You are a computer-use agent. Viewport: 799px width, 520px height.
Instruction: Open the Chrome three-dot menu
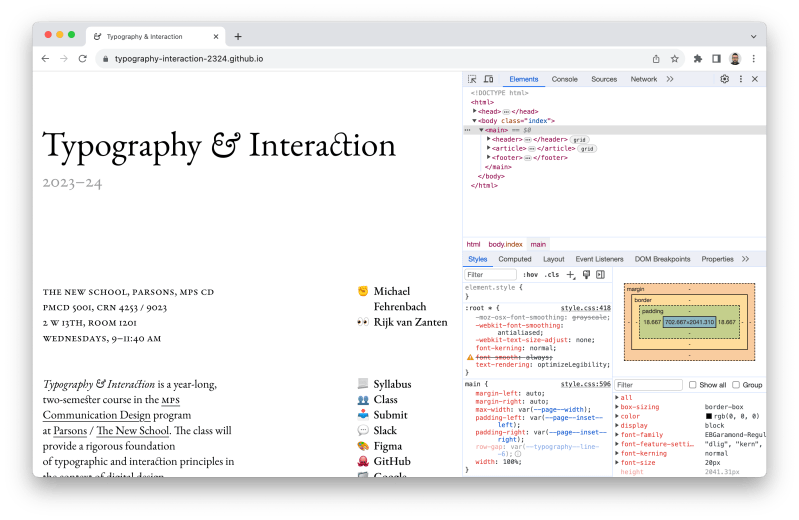coord(754,59)
